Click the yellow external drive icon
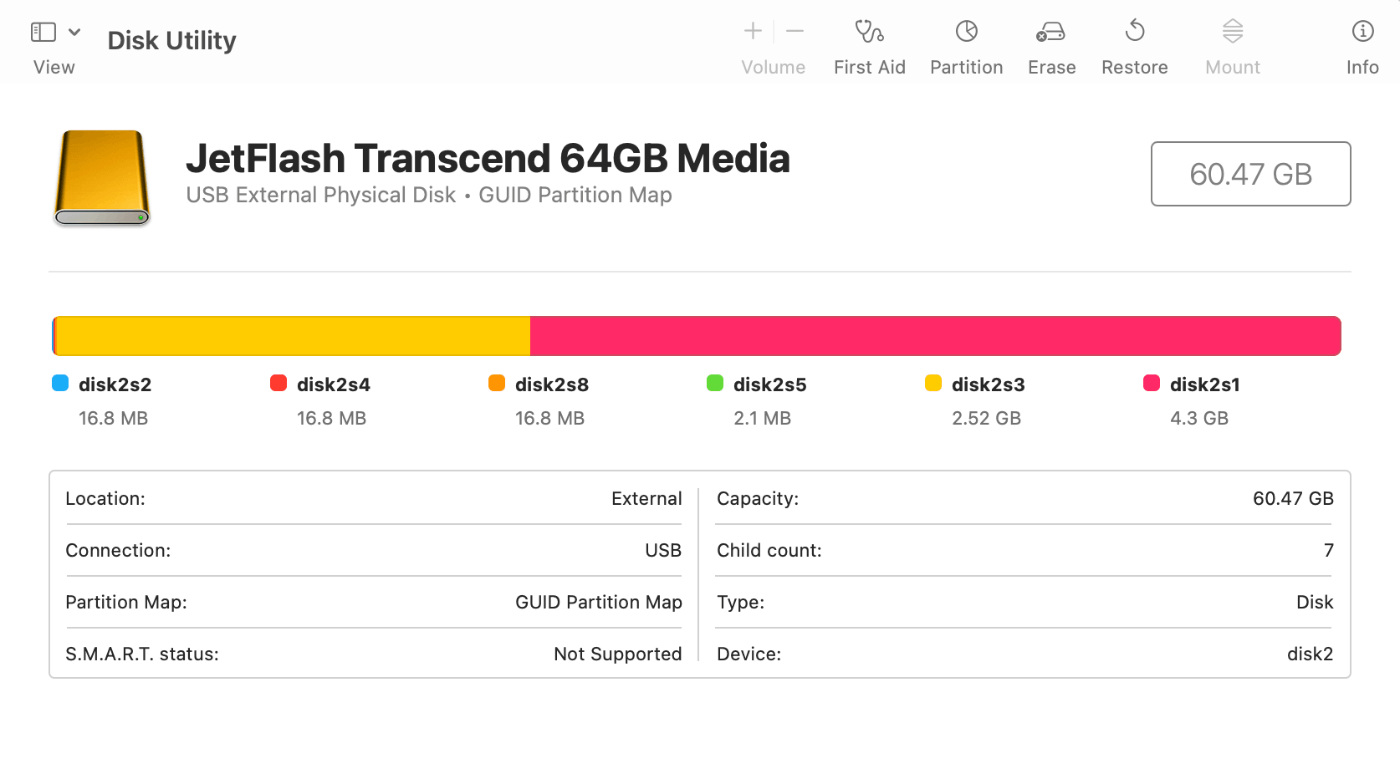 [x=101, y=177]
